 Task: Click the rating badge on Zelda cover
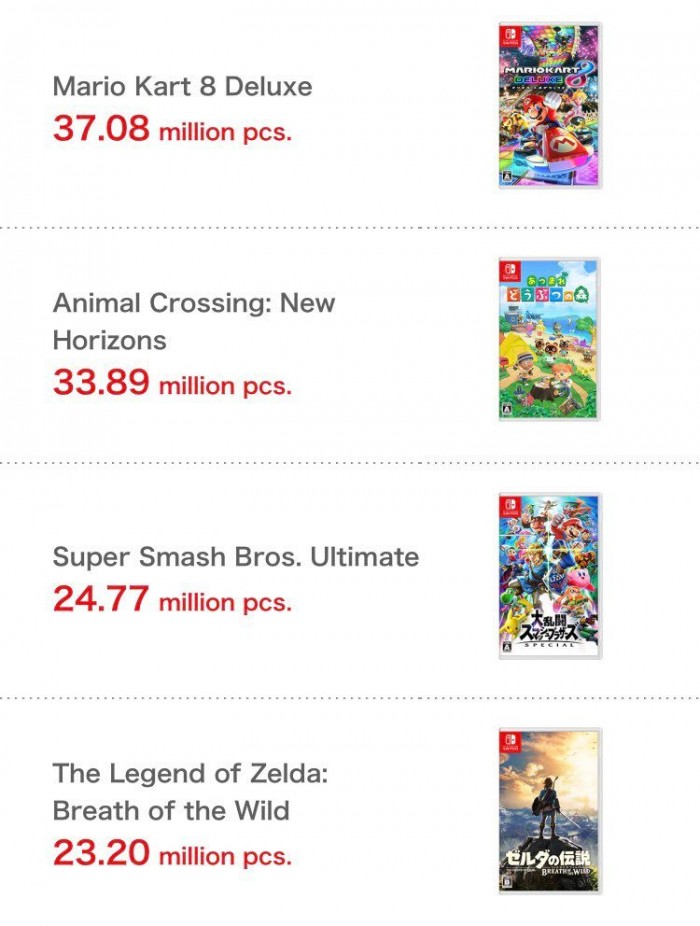pos(506,883)
